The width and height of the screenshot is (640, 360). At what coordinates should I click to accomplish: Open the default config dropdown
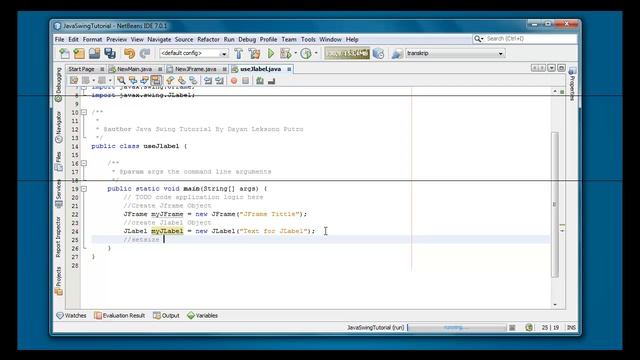tap(224, 54)
